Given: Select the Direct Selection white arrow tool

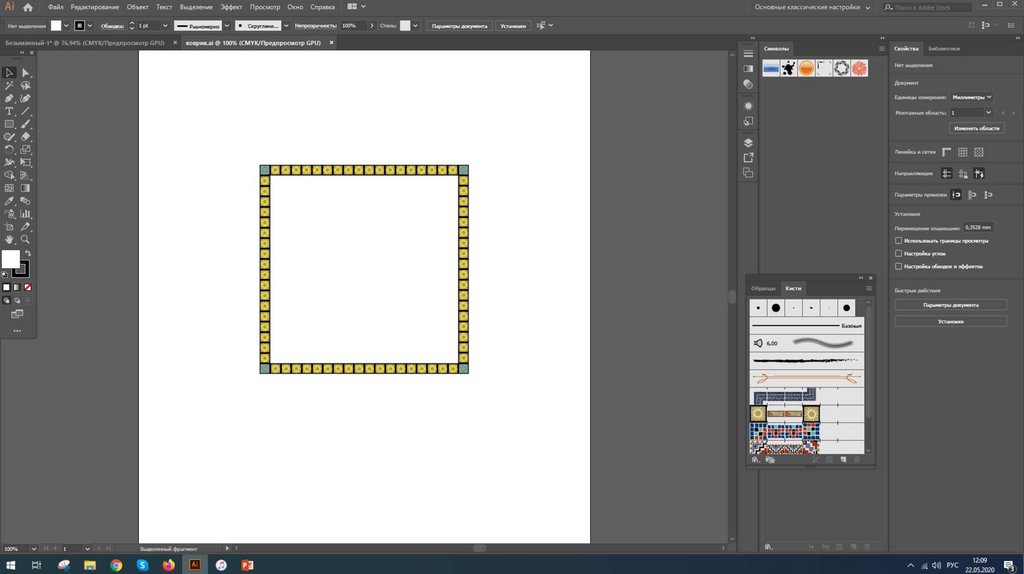Looking at the screenshot, I should [26, 73].
